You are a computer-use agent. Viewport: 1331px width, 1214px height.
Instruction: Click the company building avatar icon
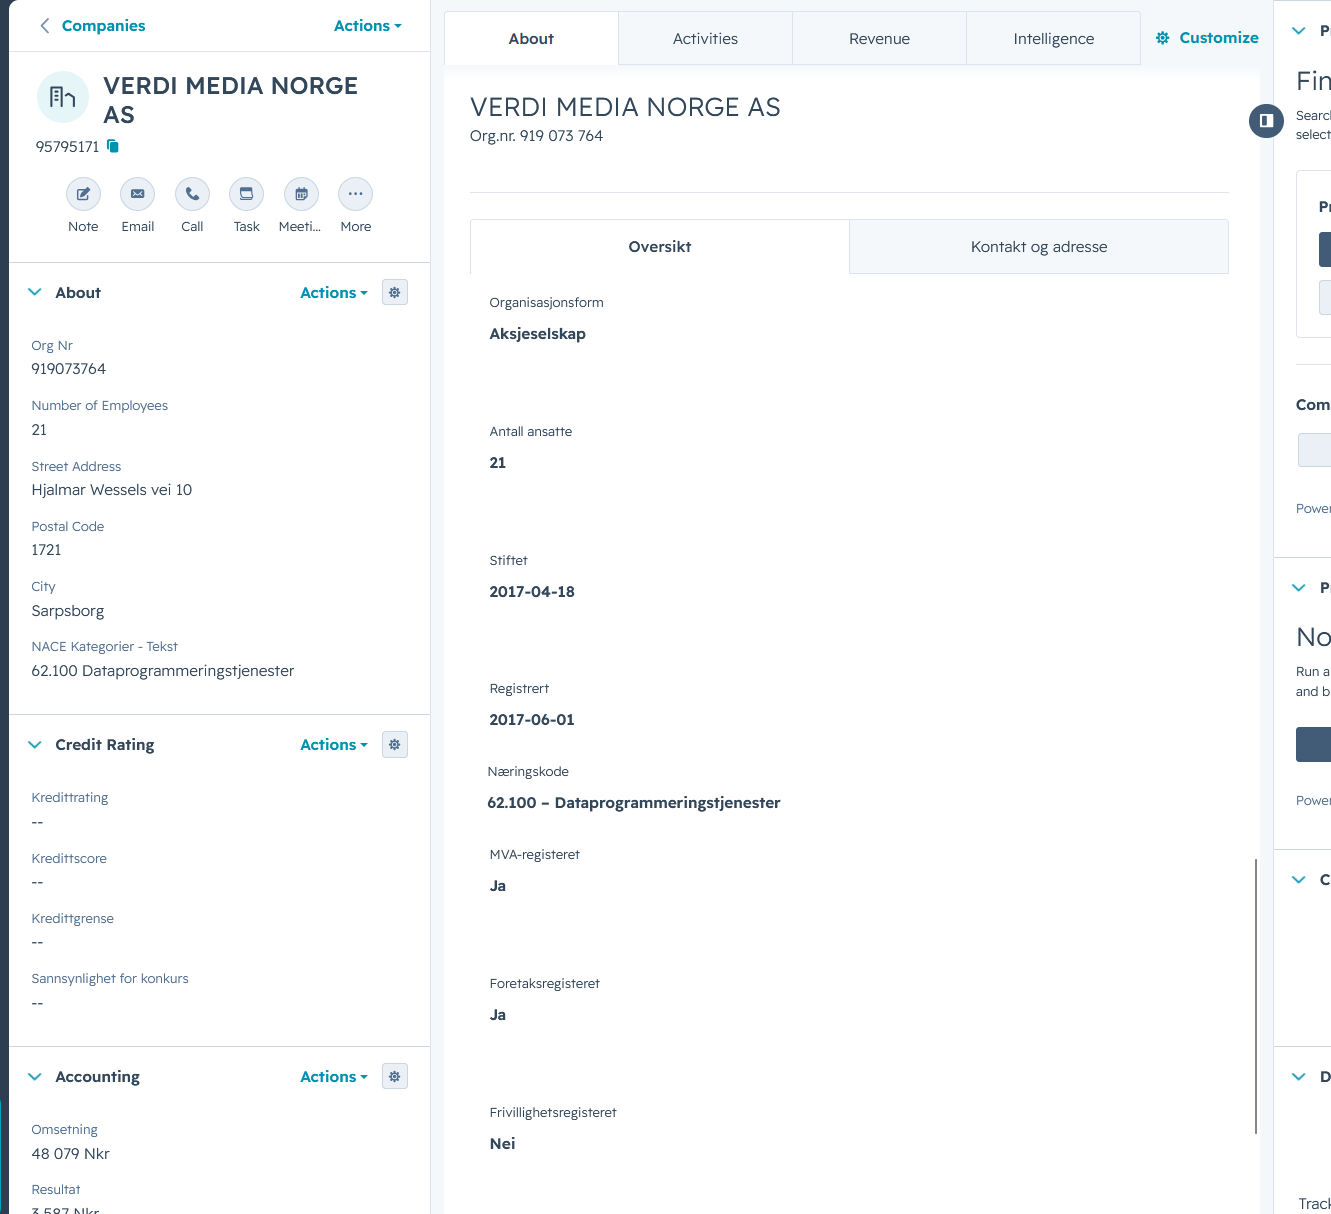click(x=63, y=97)
